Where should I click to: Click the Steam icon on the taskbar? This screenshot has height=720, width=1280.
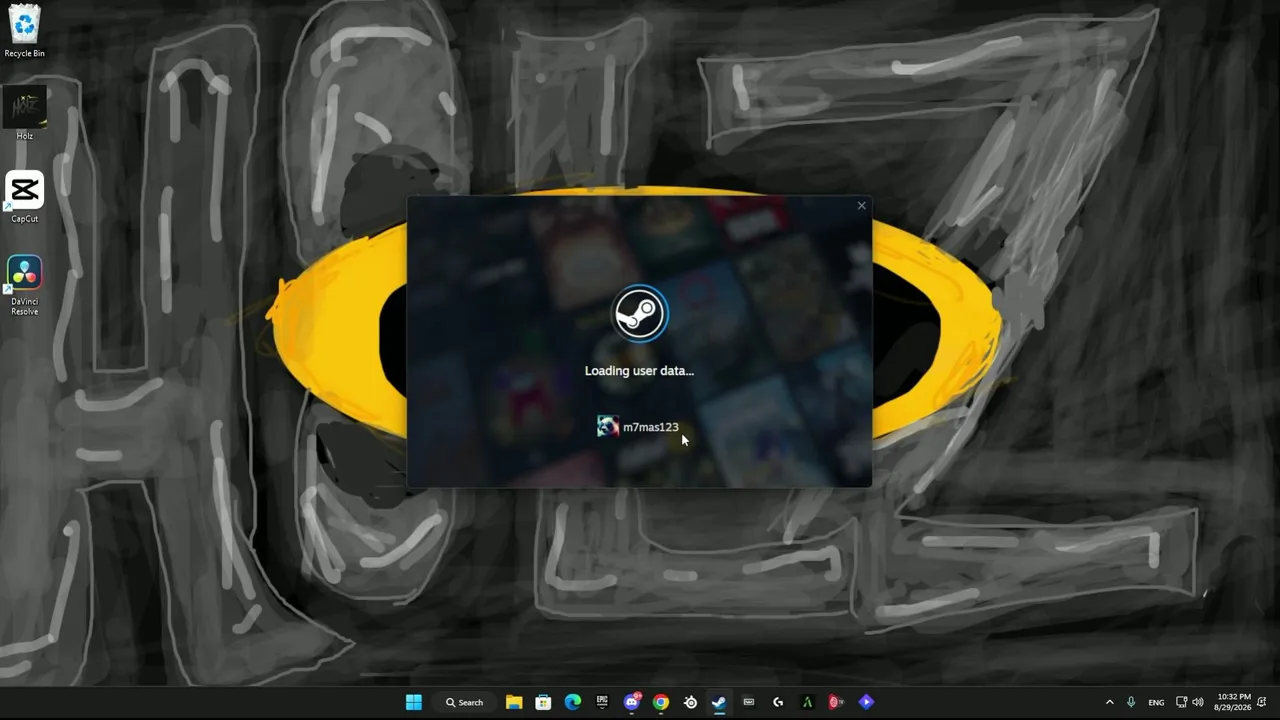pyautogui.click(x=719, y=702)
